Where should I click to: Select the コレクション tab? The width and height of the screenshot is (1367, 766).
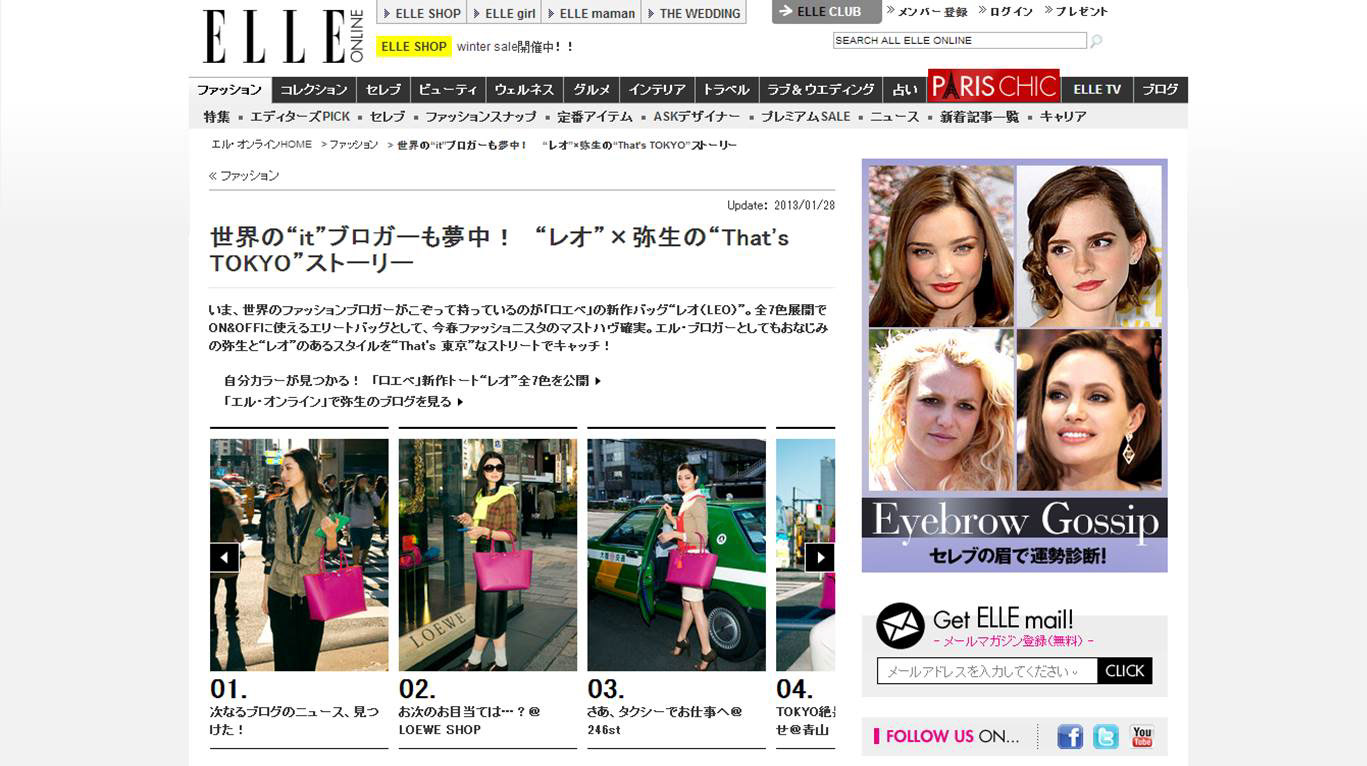[314, 90]
